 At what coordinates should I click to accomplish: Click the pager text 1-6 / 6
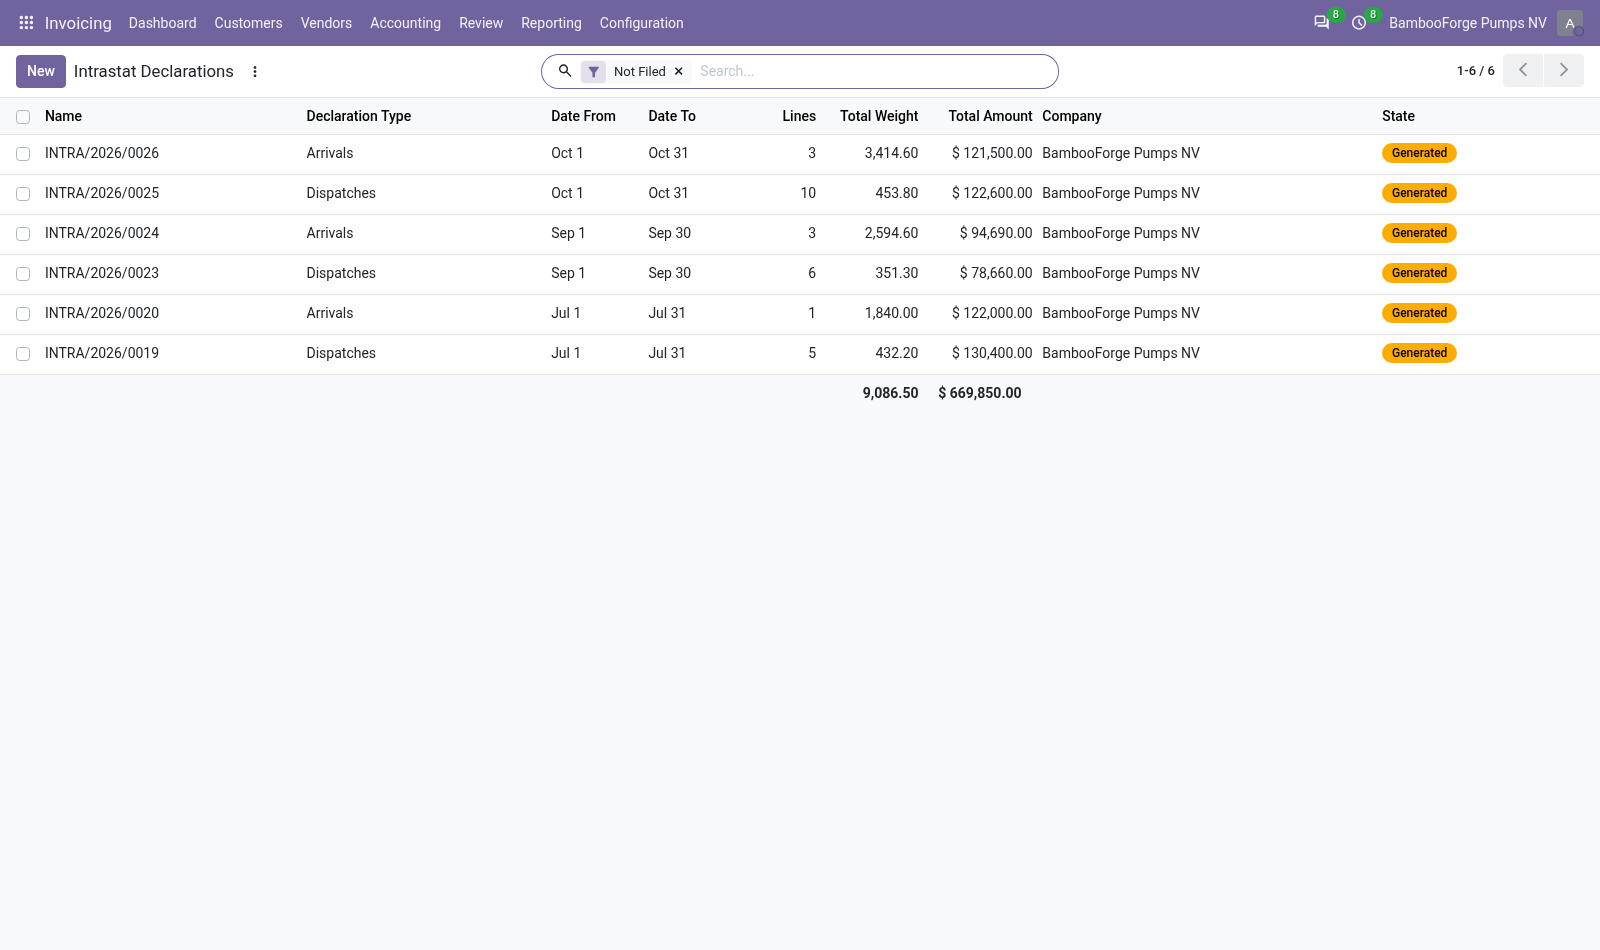(x=1475, y=71)
